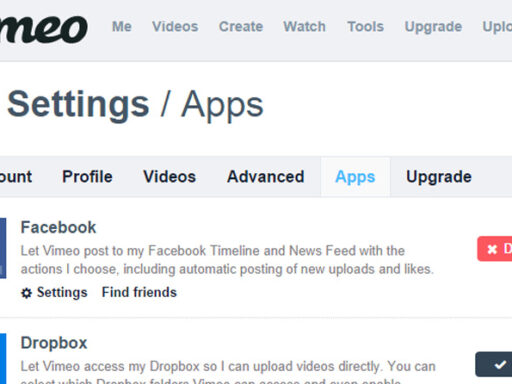This screenshot has height=384, width=512.
Task: Switch to the Profile settings tab
Action: [x=87, y=177]
